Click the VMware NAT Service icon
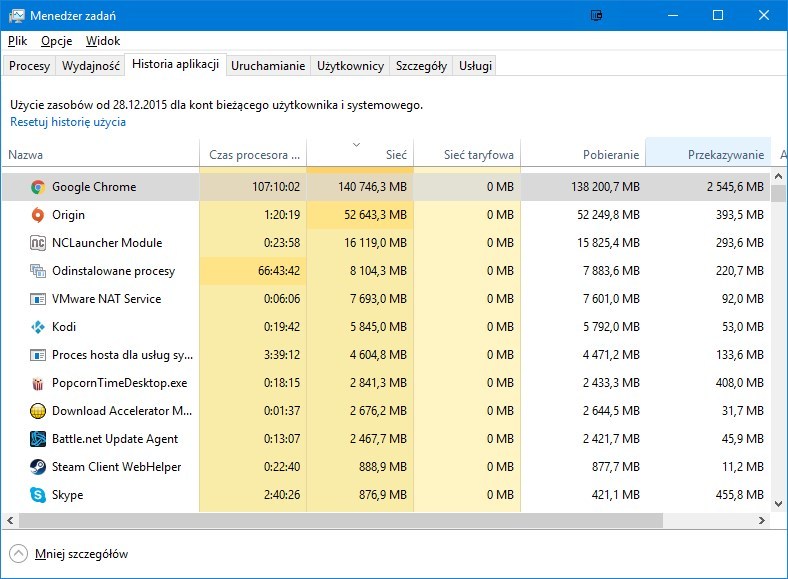788x579 pixels. (x=38, y=299)
